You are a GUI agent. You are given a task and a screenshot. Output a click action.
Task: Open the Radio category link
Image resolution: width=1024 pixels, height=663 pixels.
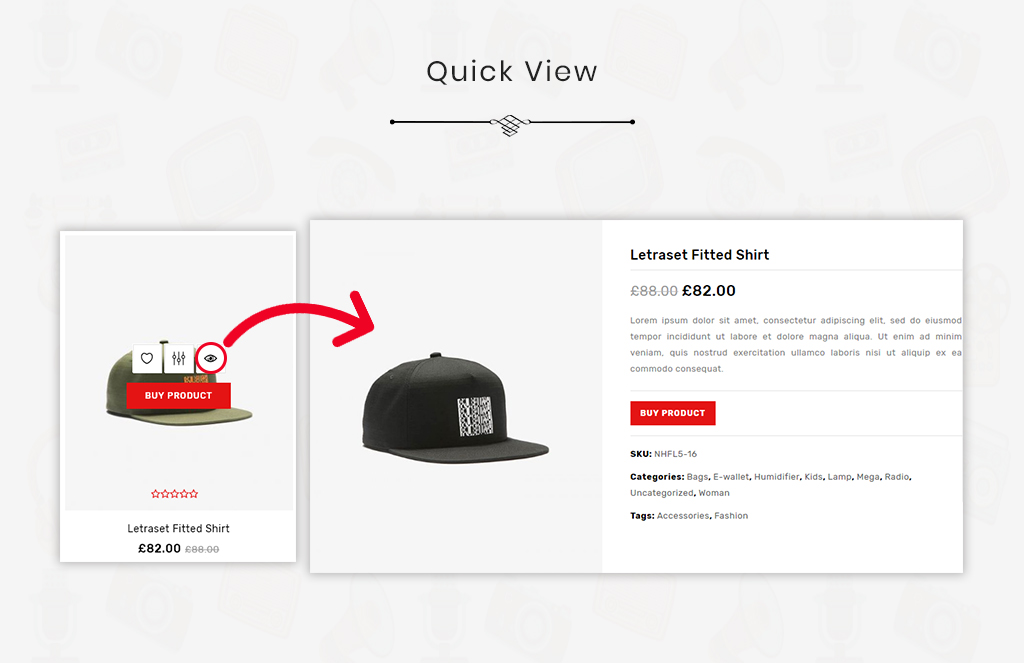click(897, 477)
